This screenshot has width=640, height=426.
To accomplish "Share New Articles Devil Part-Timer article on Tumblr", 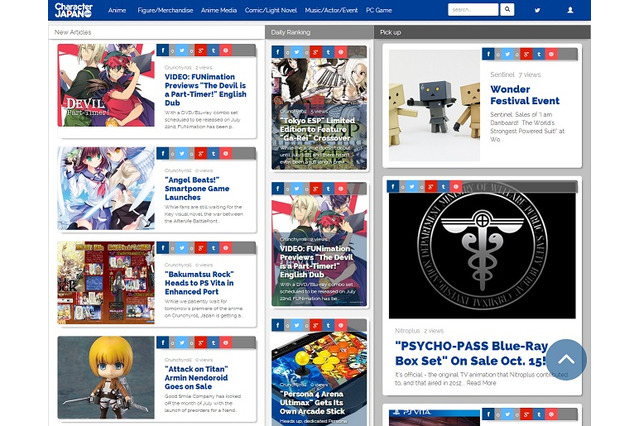I will [x=213, y=50].
